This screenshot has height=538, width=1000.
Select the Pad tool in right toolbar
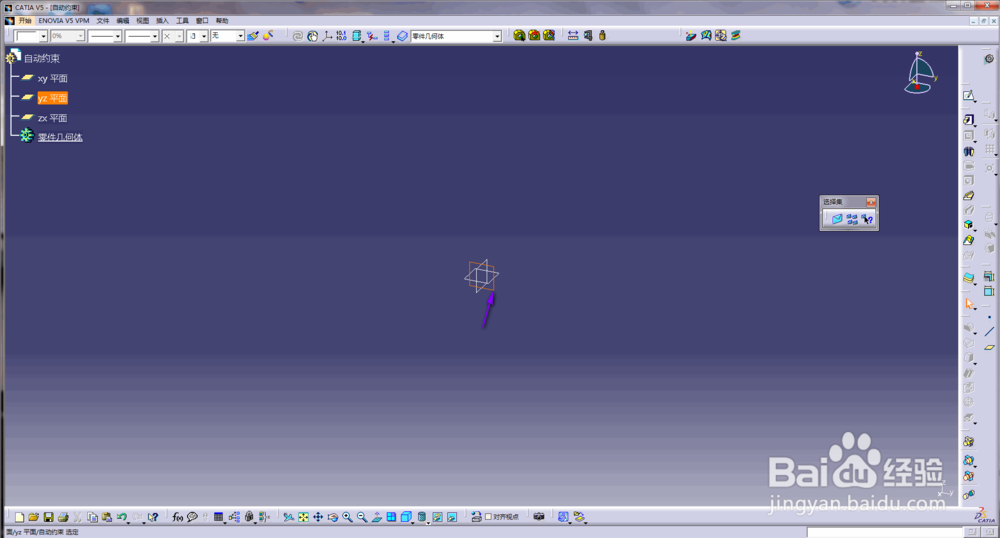pos(969,119)
